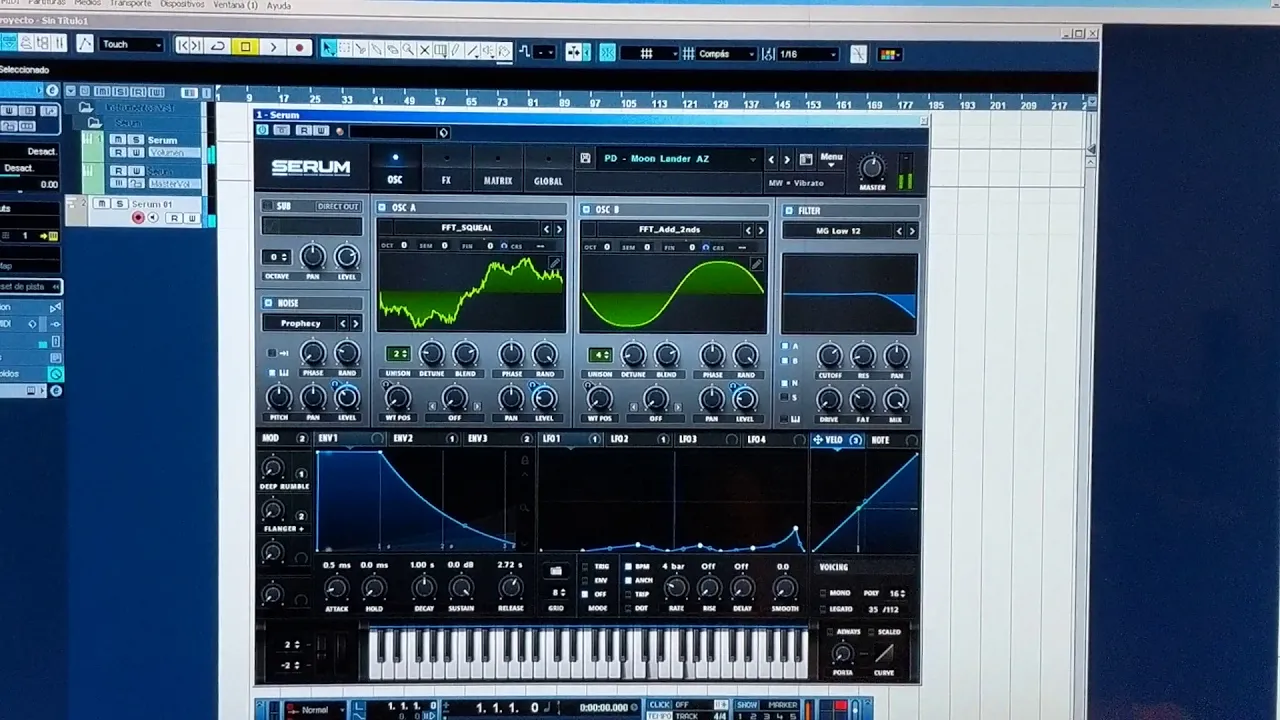Adjust the SUB octave stepper
The image size is (1280, 720).
tap(276, 257)
